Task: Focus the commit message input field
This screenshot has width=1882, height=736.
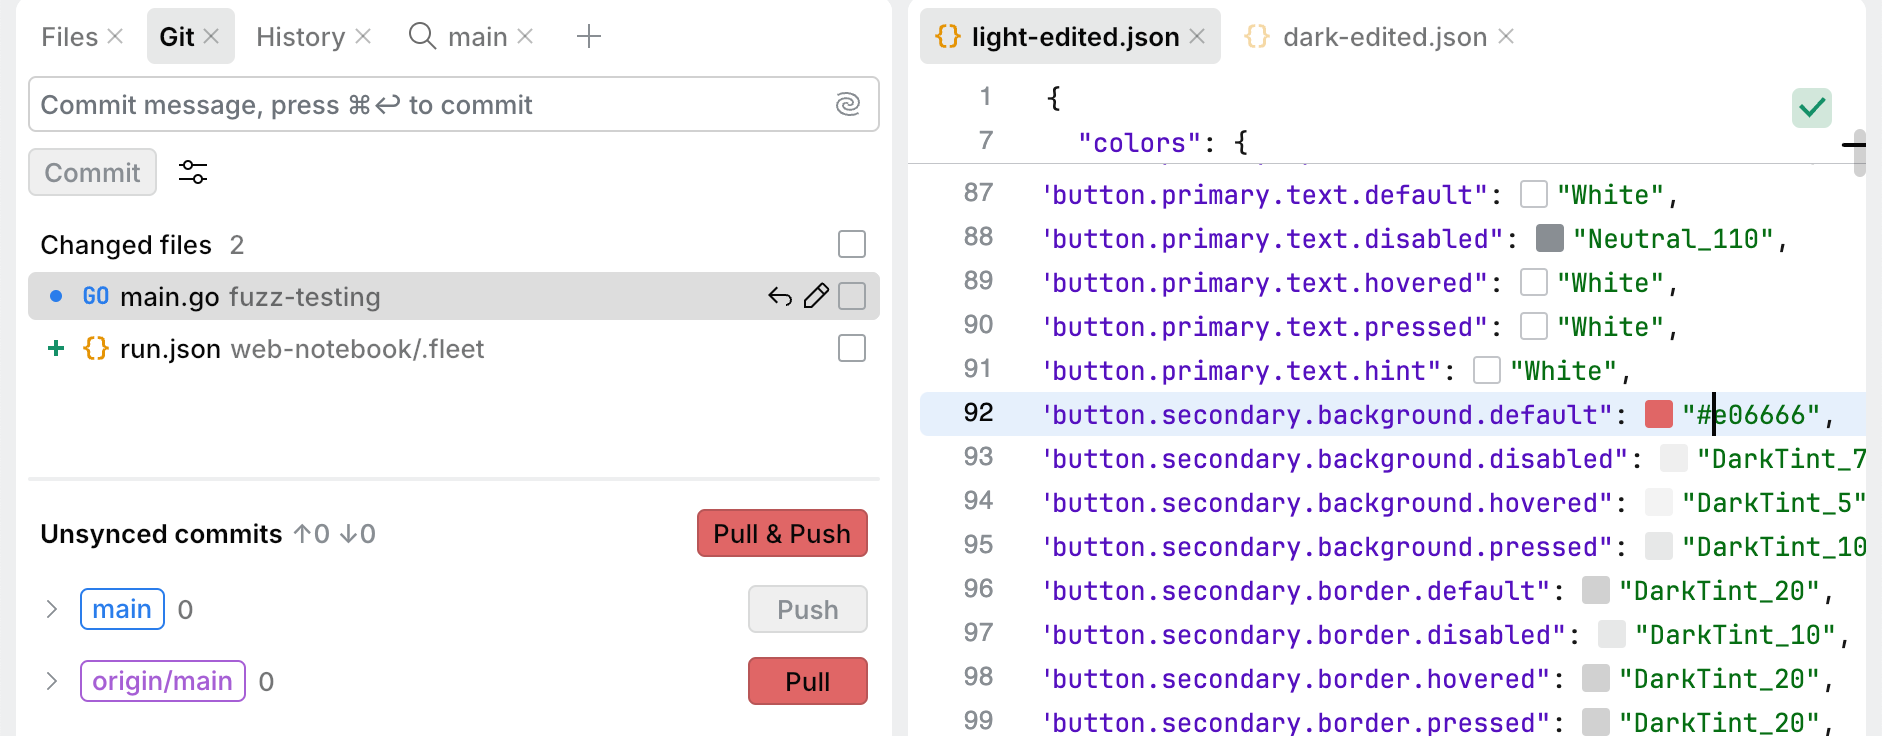Action: click(x=430, y=104)
